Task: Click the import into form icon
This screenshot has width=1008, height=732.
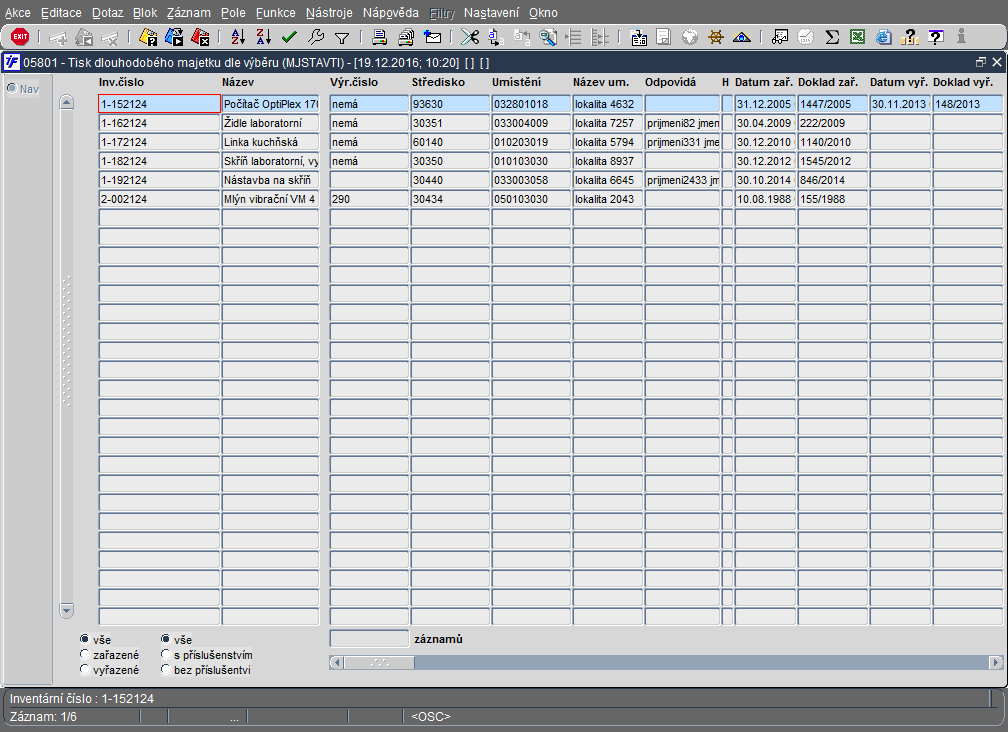Action: [638, 37]
